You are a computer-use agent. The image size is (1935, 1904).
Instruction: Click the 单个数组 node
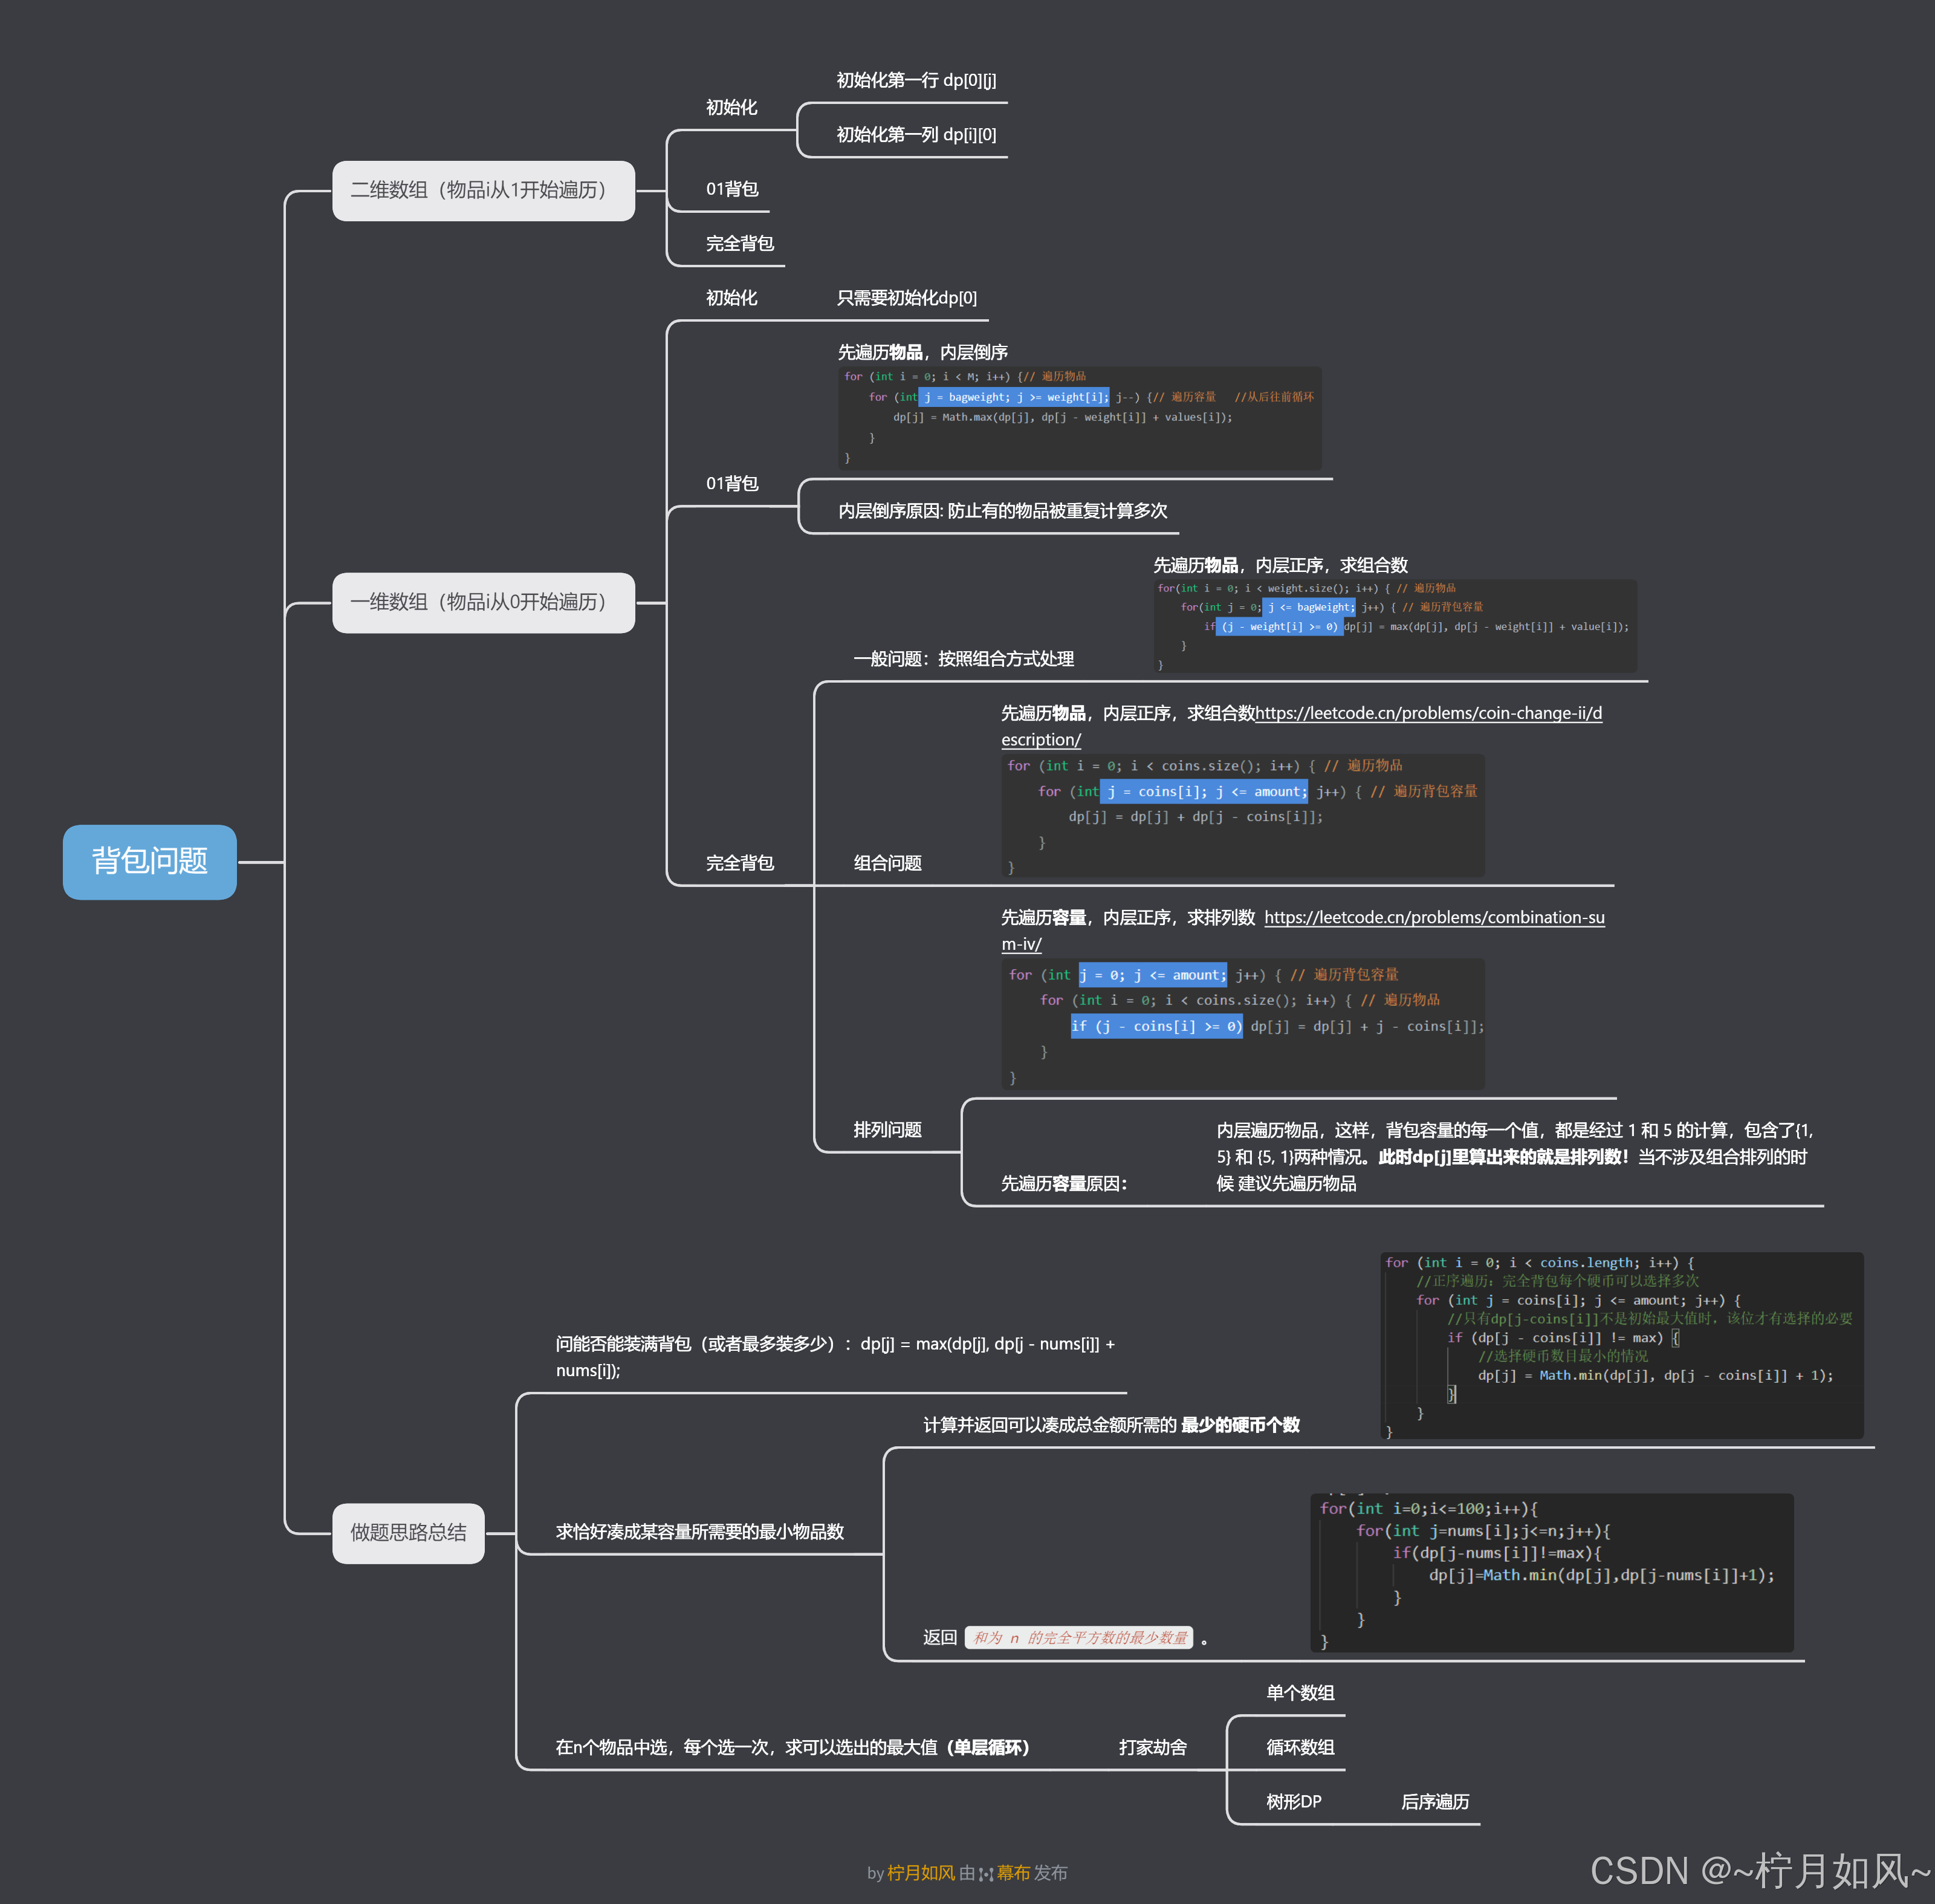(1300, 1692)
